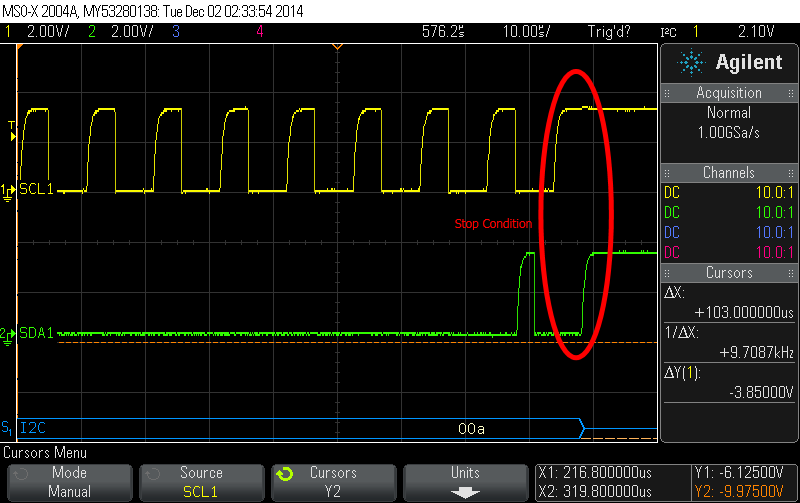Click the rotate icon on Mode softkey

tap(21, 474)
